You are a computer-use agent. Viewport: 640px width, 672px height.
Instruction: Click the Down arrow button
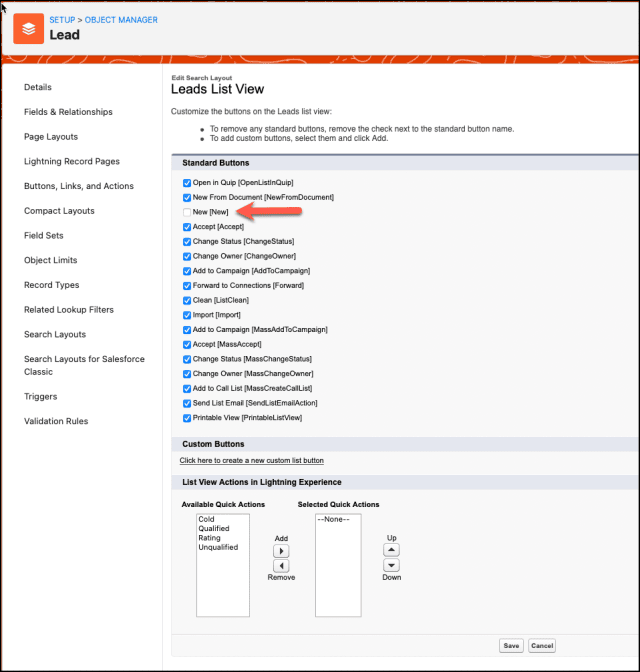pos(392,565)
